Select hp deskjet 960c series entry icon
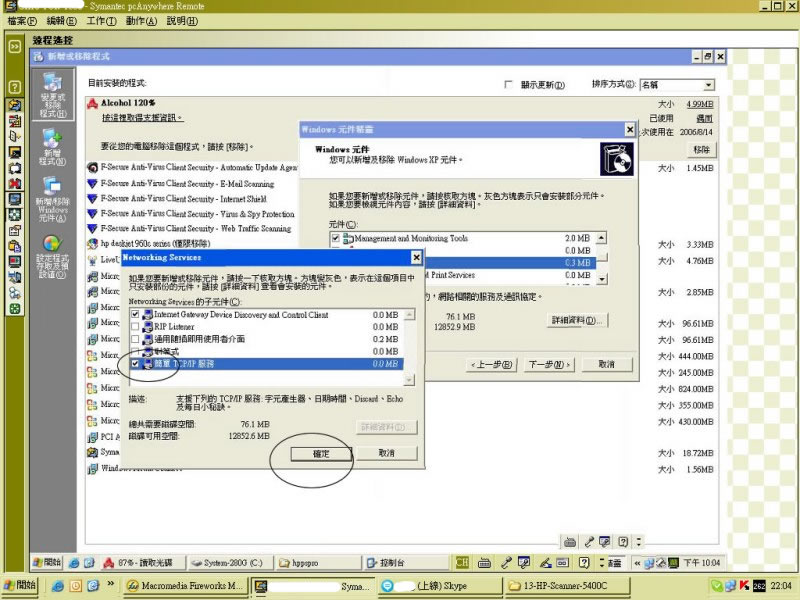800x600 pixels. (92, 244)
